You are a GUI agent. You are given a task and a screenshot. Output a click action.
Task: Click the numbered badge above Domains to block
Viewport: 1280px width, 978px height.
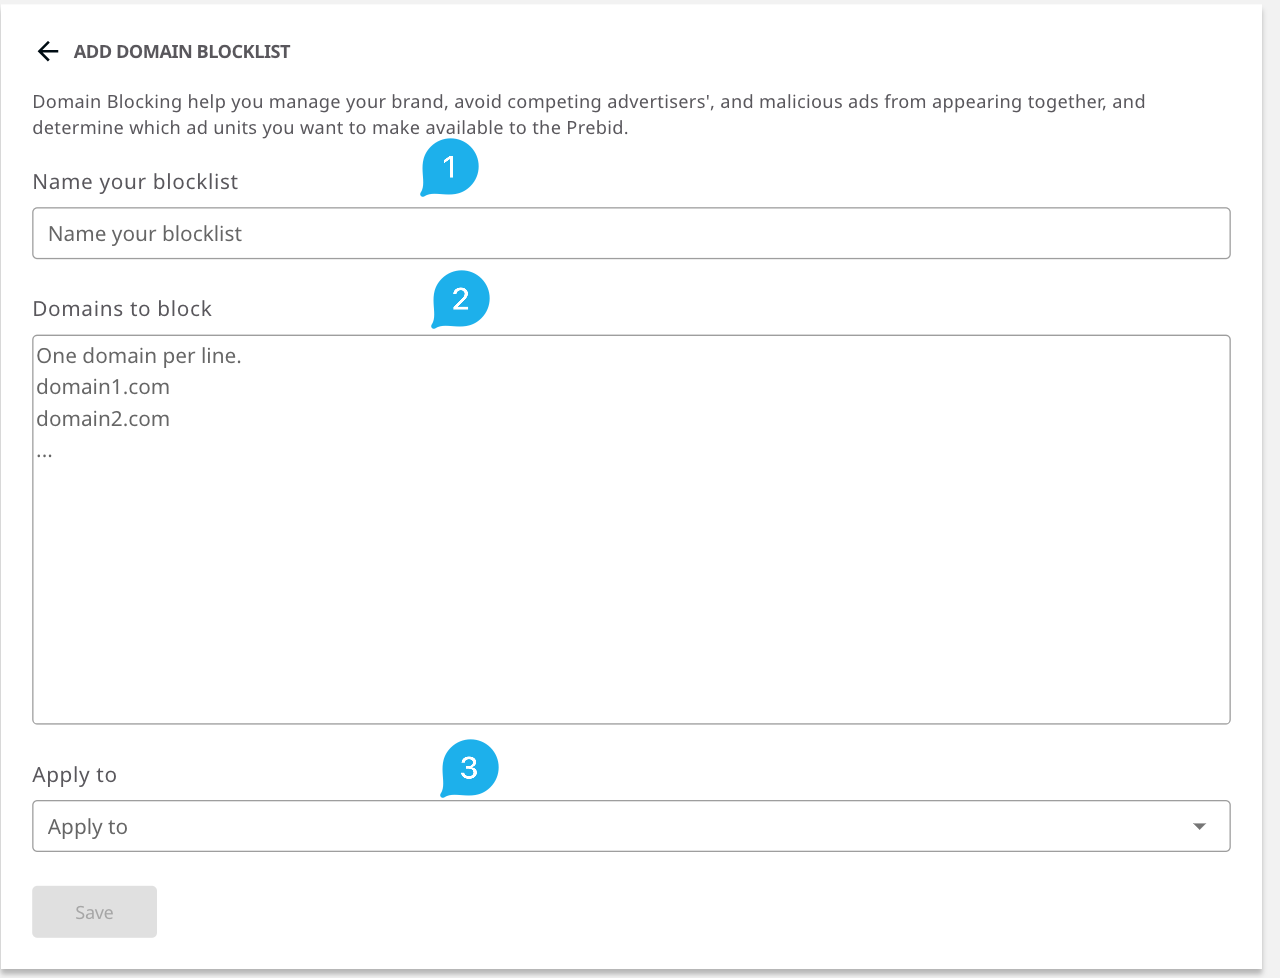pyautogui.click(x=461, y=295)
